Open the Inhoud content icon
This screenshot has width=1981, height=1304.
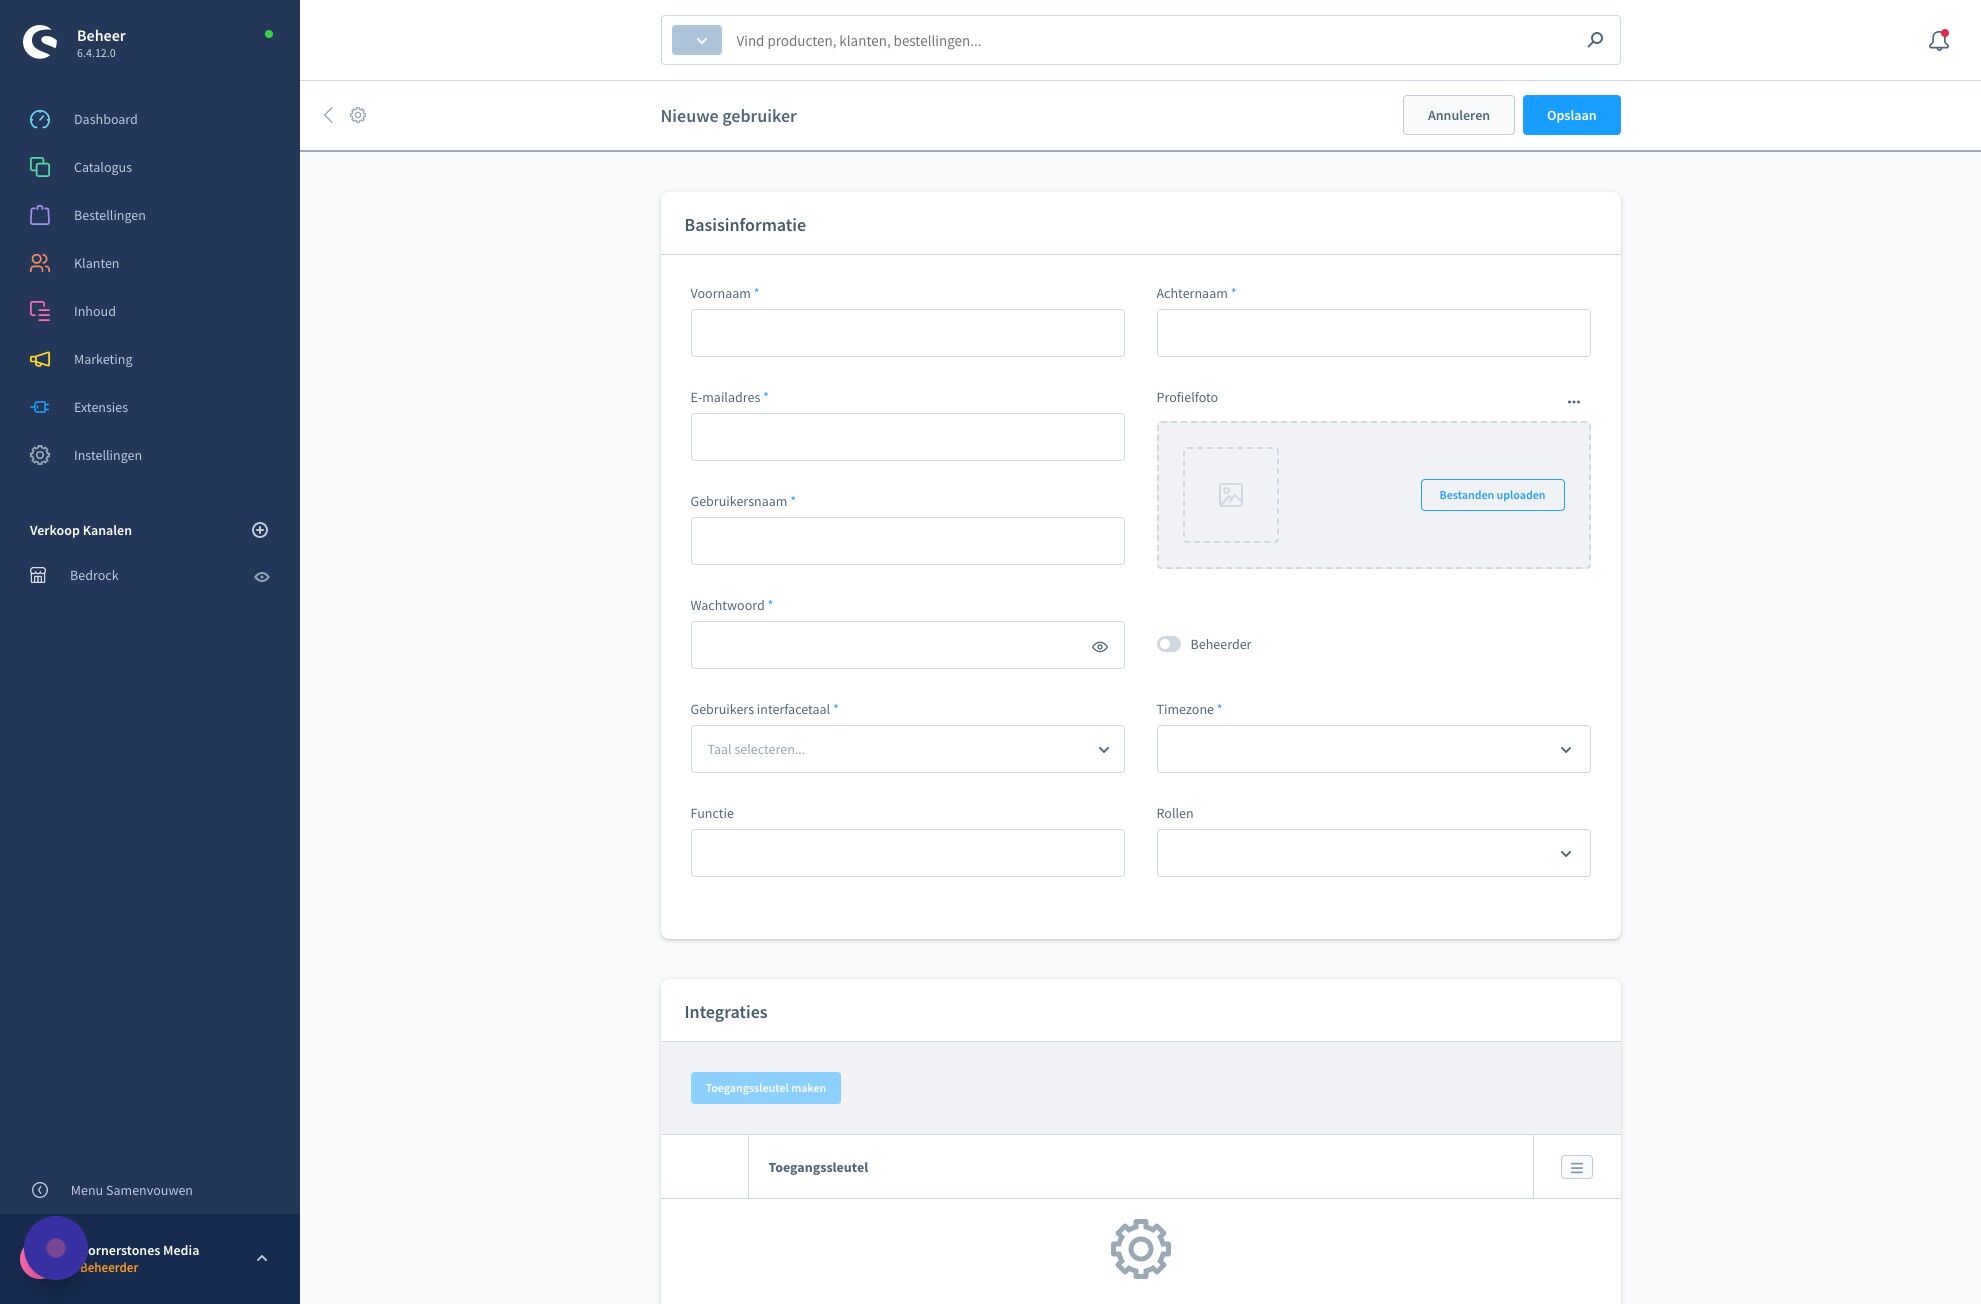coord(40,311)
